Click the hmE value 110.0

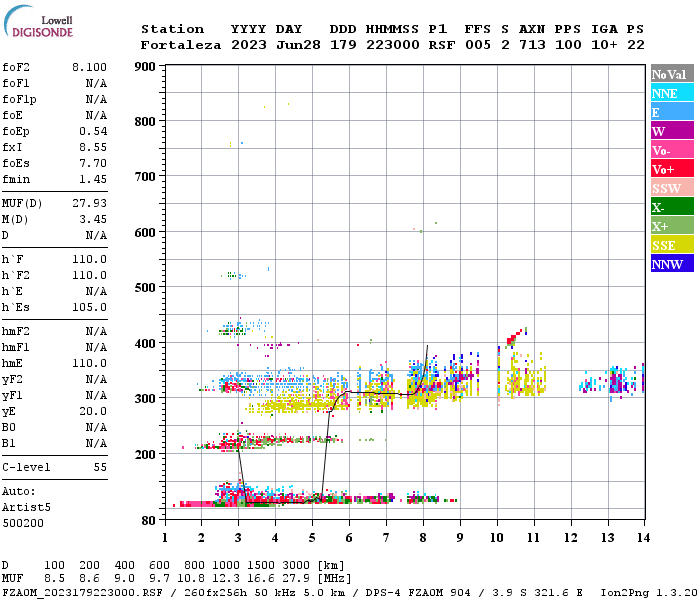[x=89, y=363]
